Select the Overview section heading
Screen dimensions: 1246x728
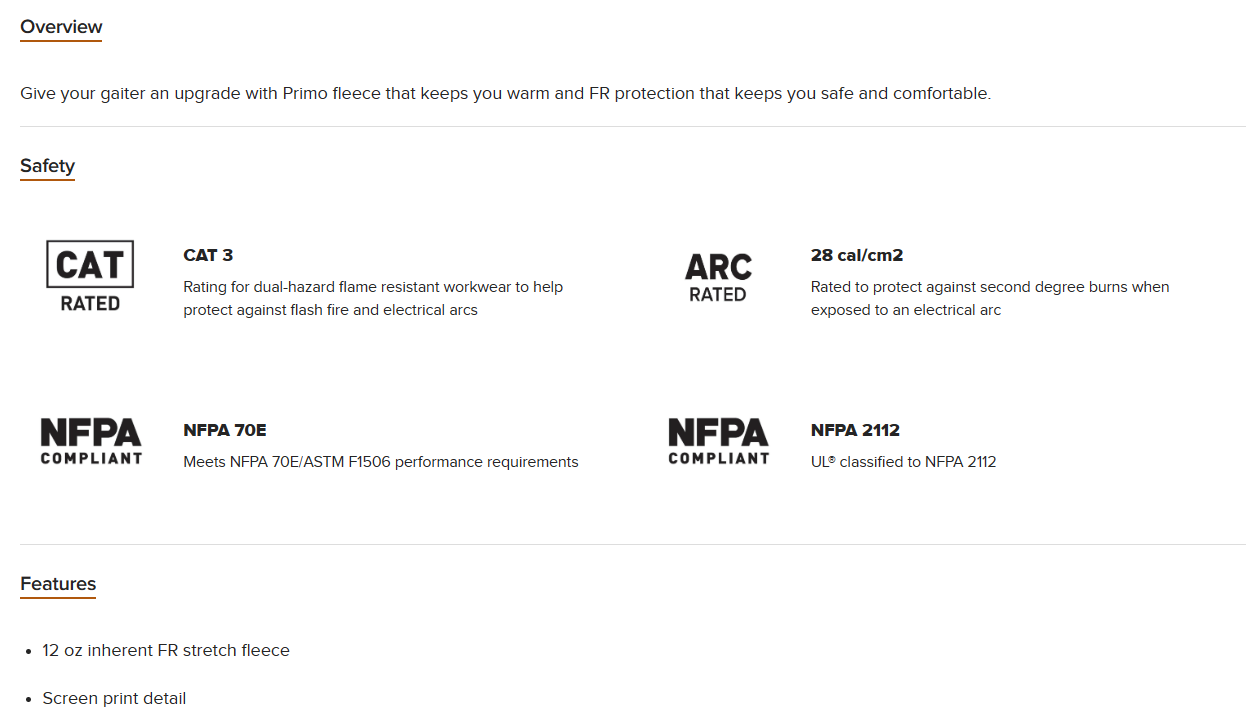coord(61,27)
